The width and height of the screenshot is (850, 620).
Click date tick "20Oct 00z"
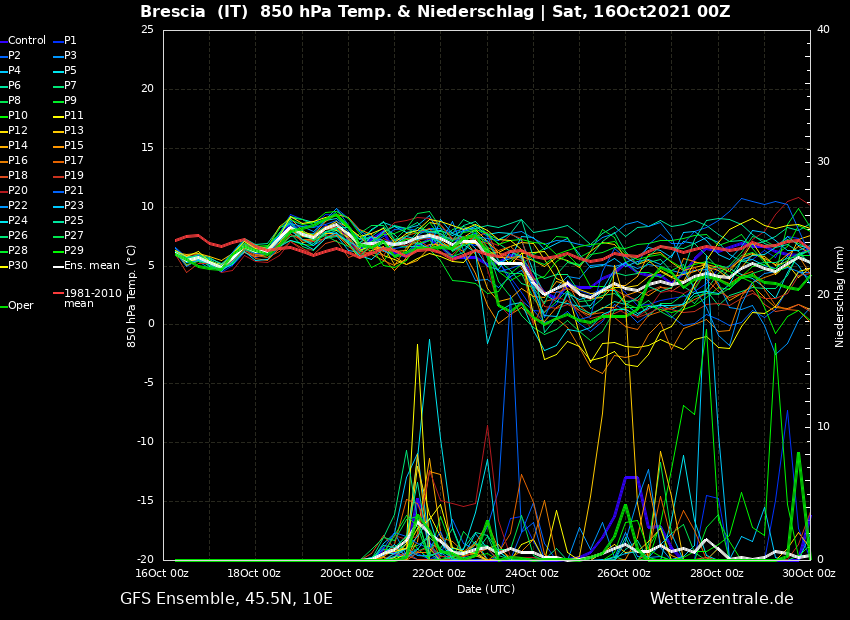tap(349, 573)
